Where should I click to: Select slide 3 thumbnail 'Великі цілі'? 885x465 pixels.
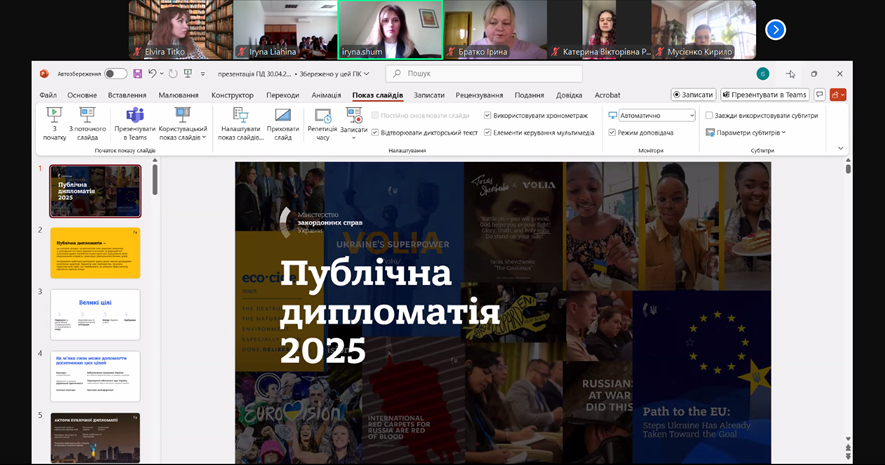pyautogui.click(x=96, y=314)
